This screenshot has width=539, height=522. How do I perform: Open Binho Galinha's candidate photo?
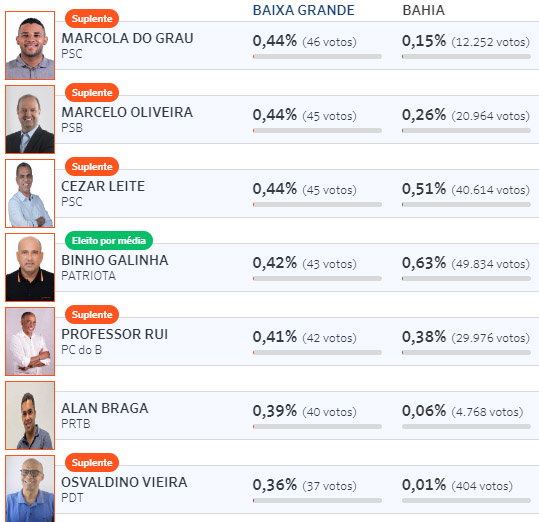[30, 267]
